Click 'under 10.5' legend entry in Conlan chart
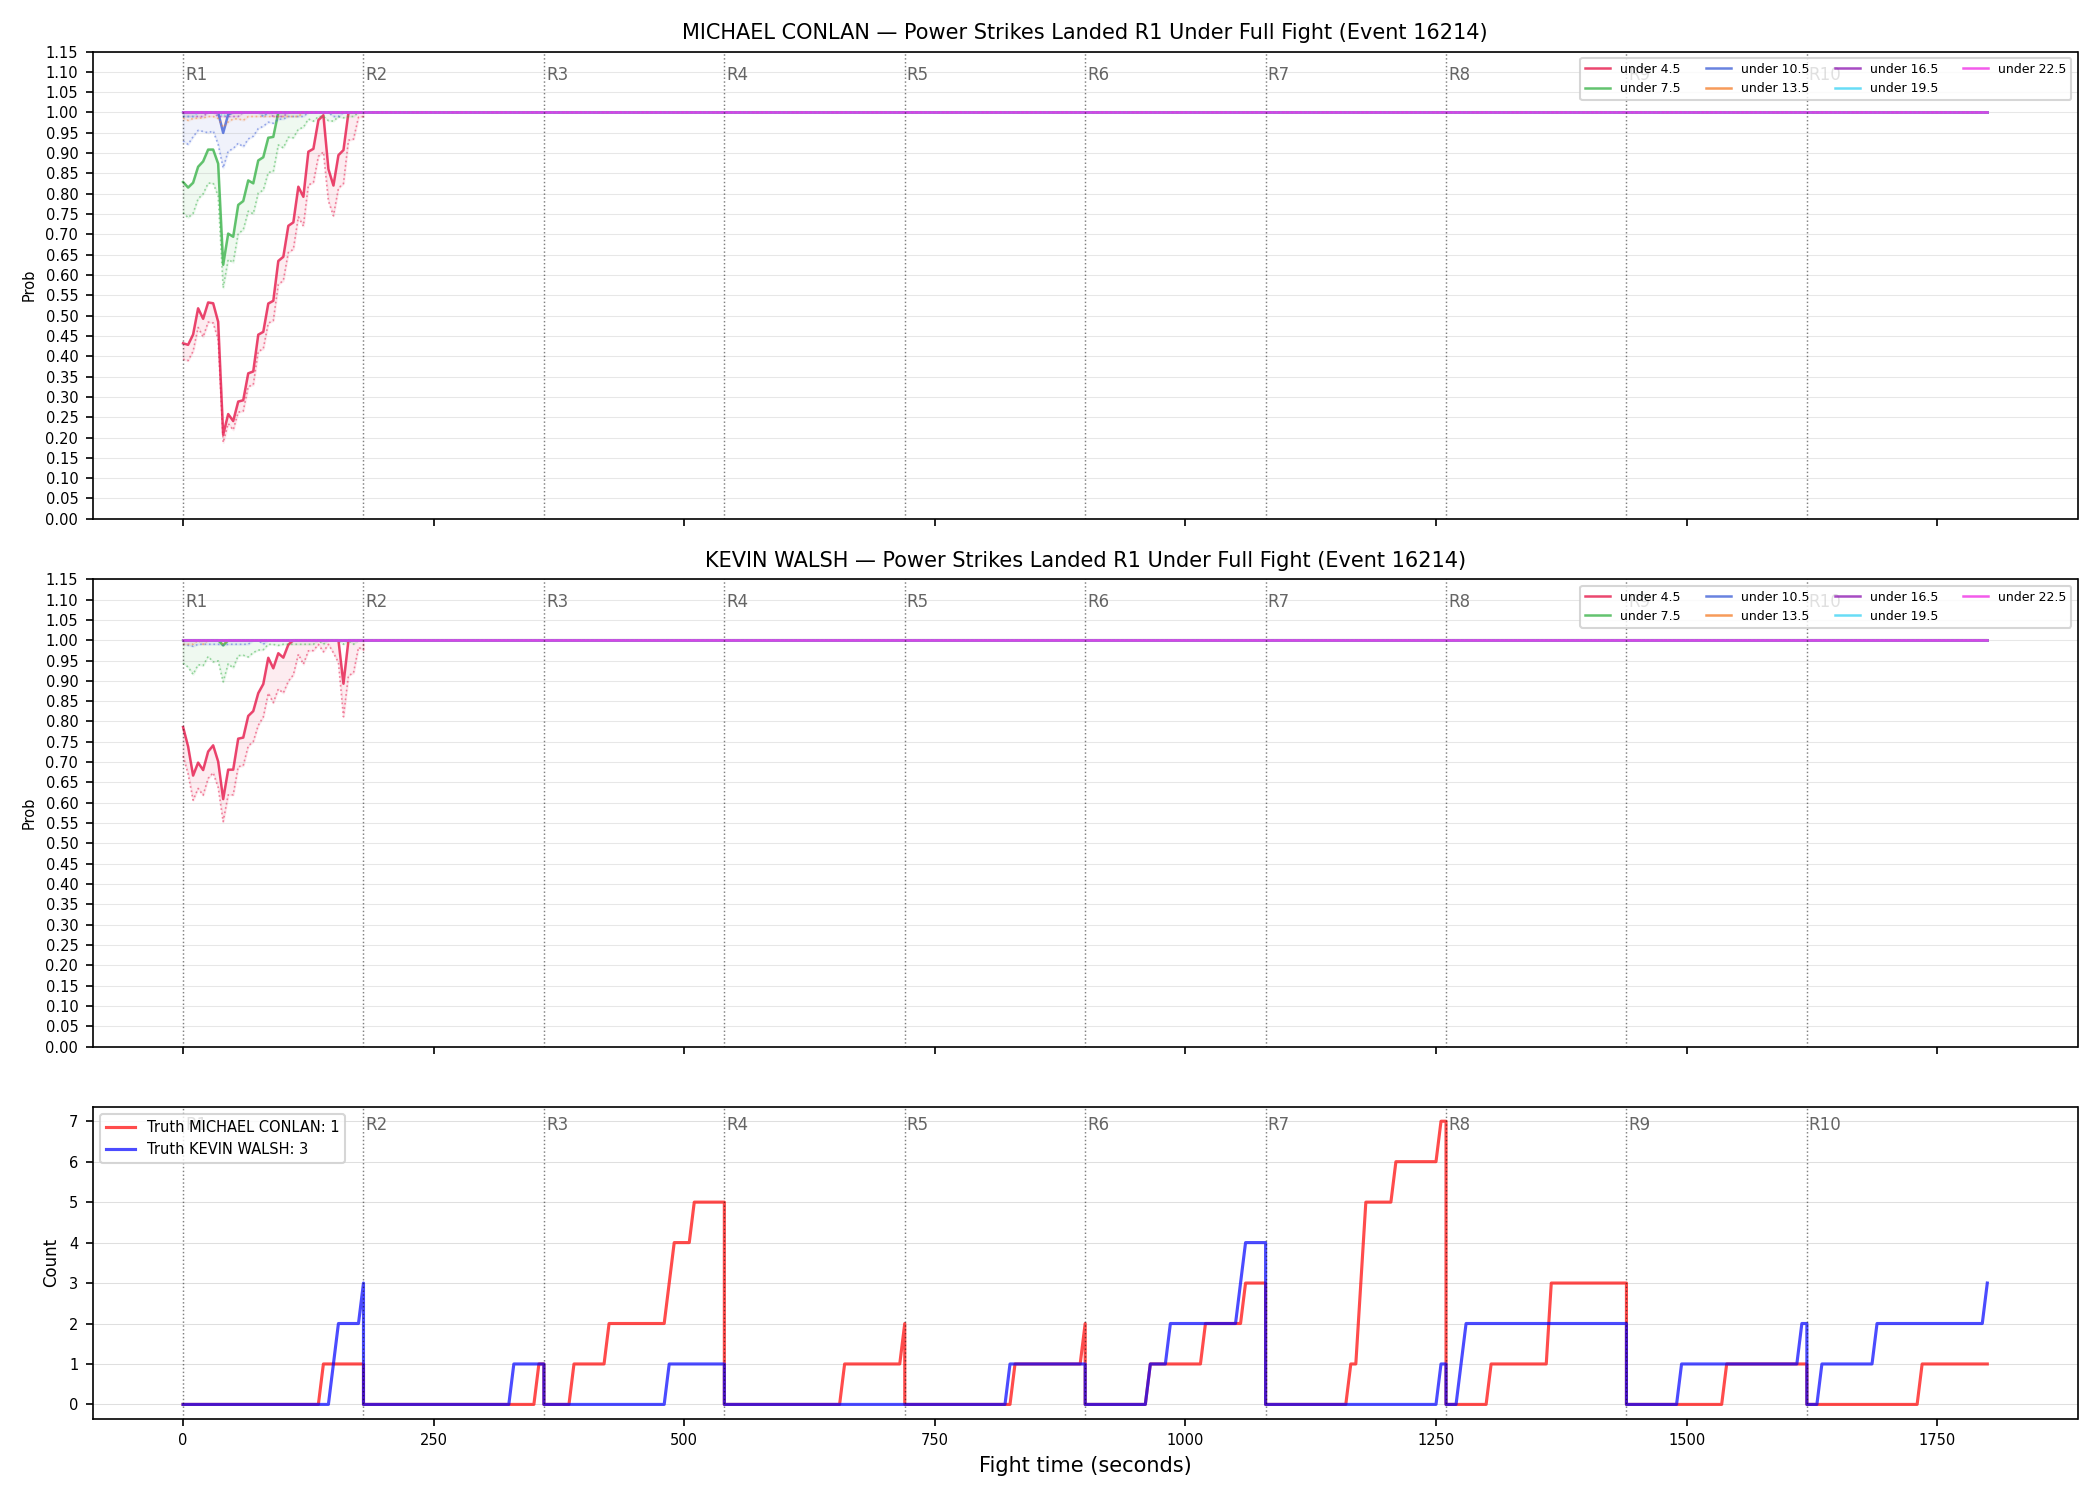Image resolution: width=2100 pixels, height=1500 pixels. [1757, 69]
